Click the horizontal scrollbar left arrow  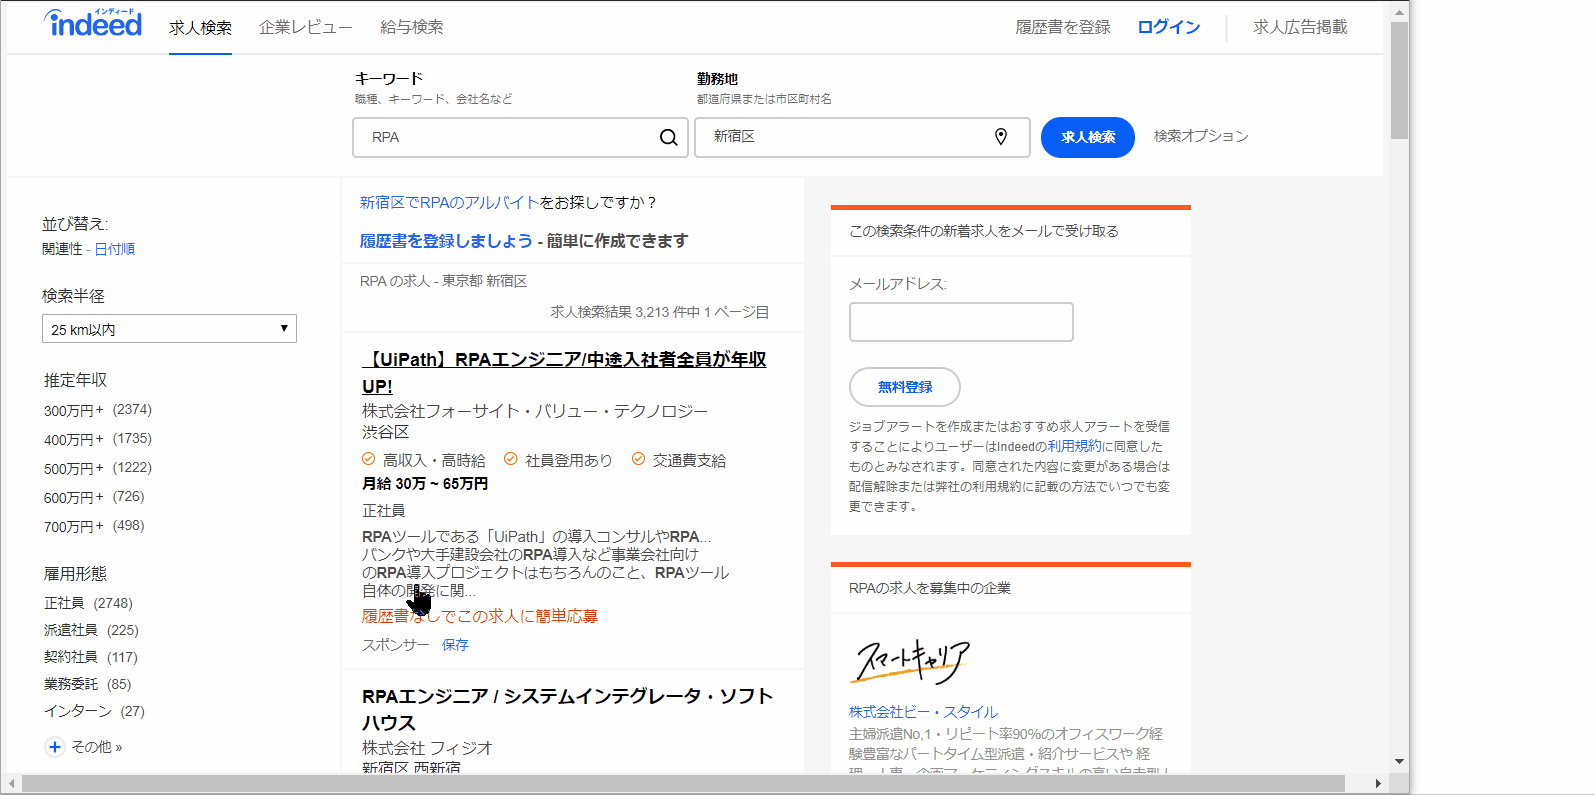[12, 784]
